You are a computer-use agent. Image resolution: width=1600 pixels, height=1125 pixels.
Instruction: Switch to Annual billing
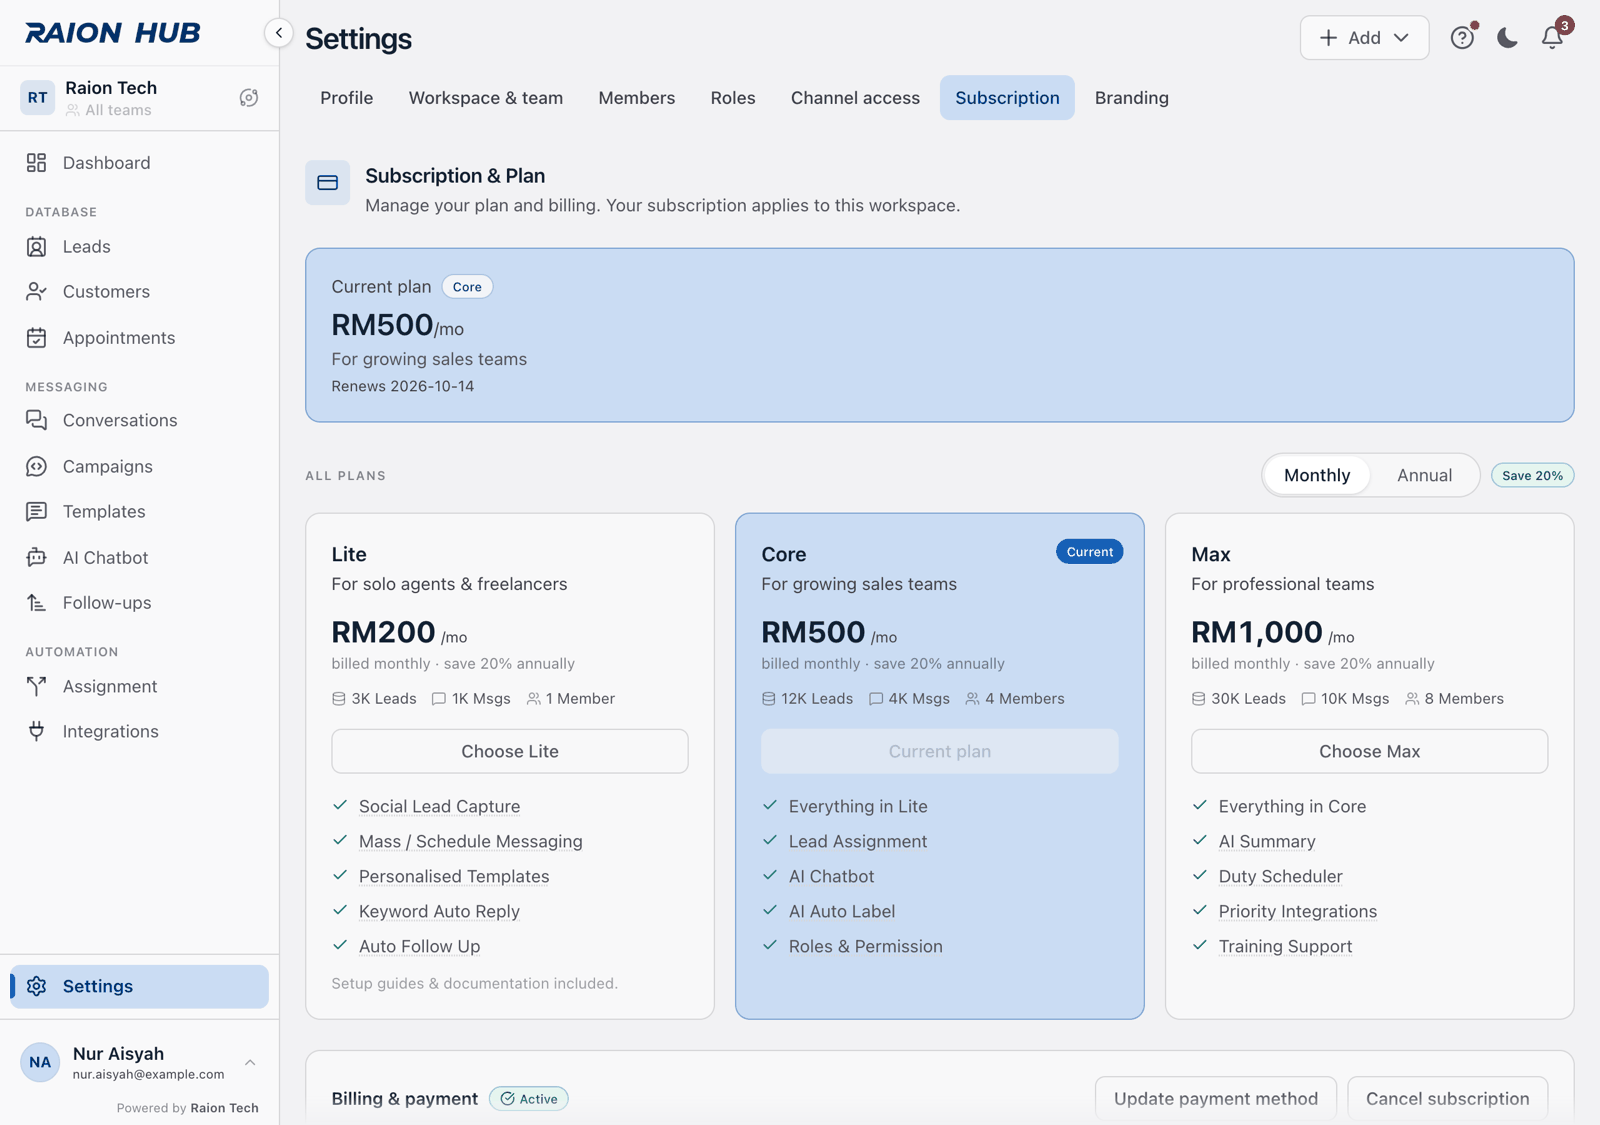pyautogui.click(x=1424, y=476)
